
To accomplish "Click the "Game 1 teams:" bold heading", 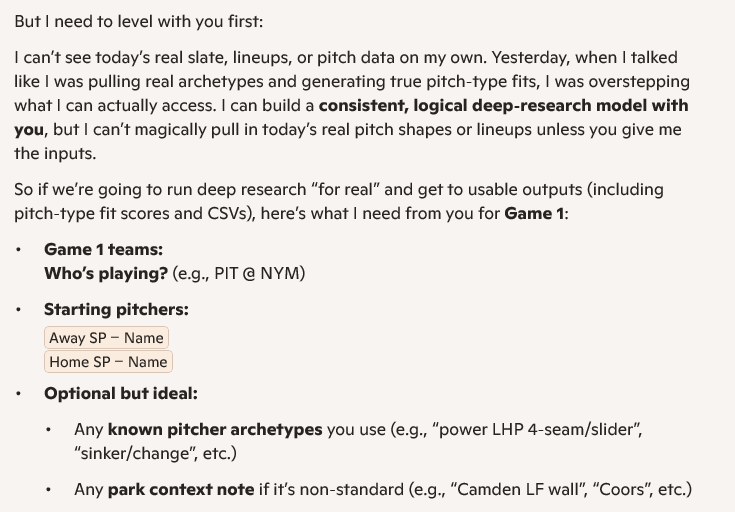I will pyautogui.click(x=103, y=249).
